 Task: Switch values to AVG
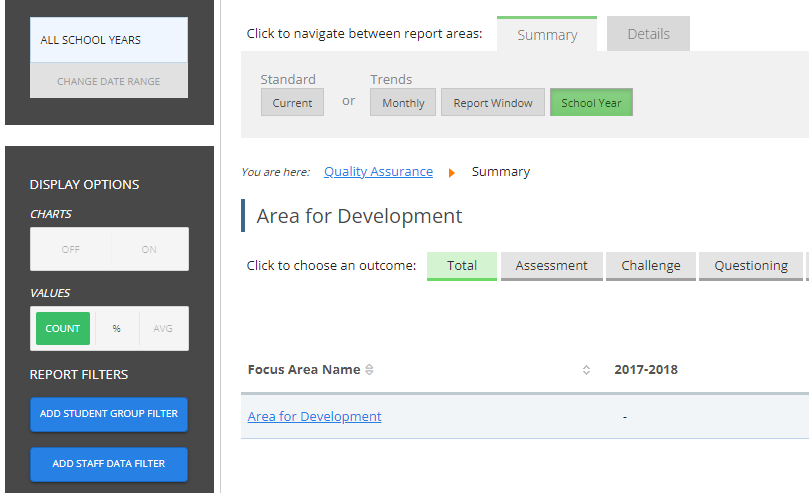(162, 328)
